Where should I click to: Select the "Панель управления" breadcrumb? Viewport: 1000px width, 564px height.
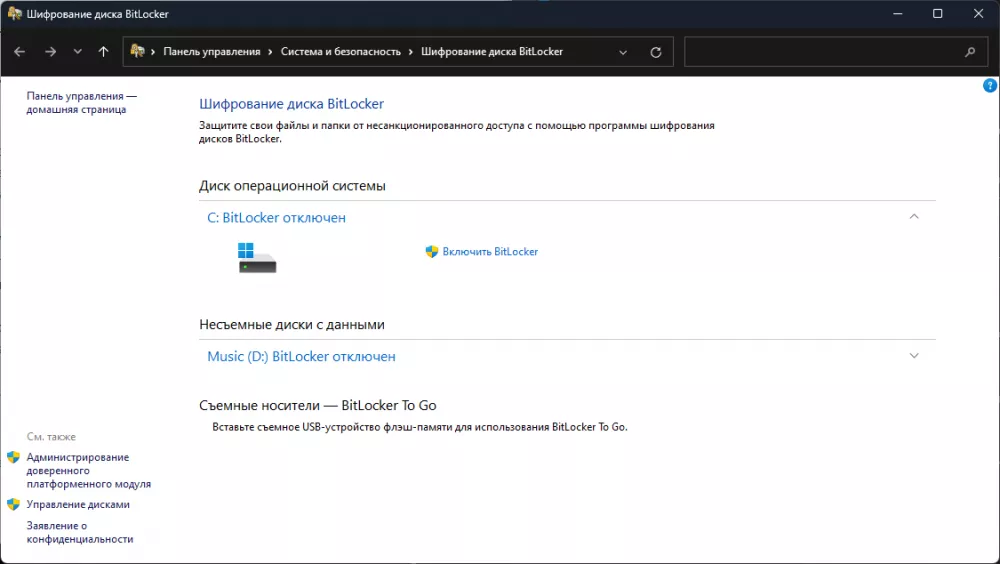click(211, 52)
